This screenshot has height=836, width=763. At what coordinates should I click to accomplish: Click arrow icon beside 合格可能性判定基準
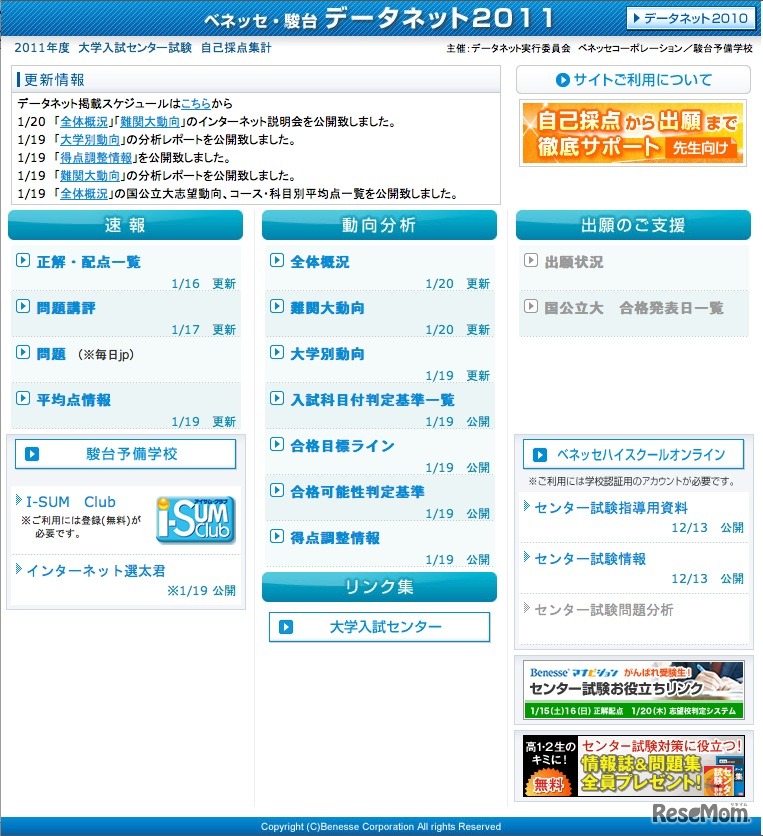tap(277, 490)
